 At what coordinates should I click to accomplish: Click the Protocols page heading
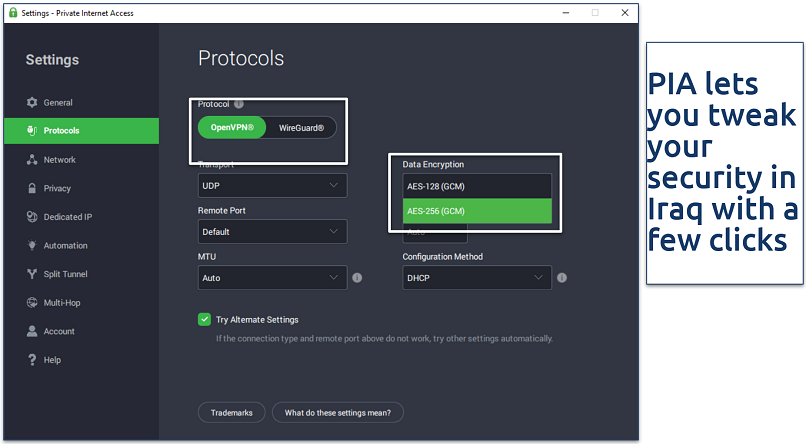click(x=241, y=58)
